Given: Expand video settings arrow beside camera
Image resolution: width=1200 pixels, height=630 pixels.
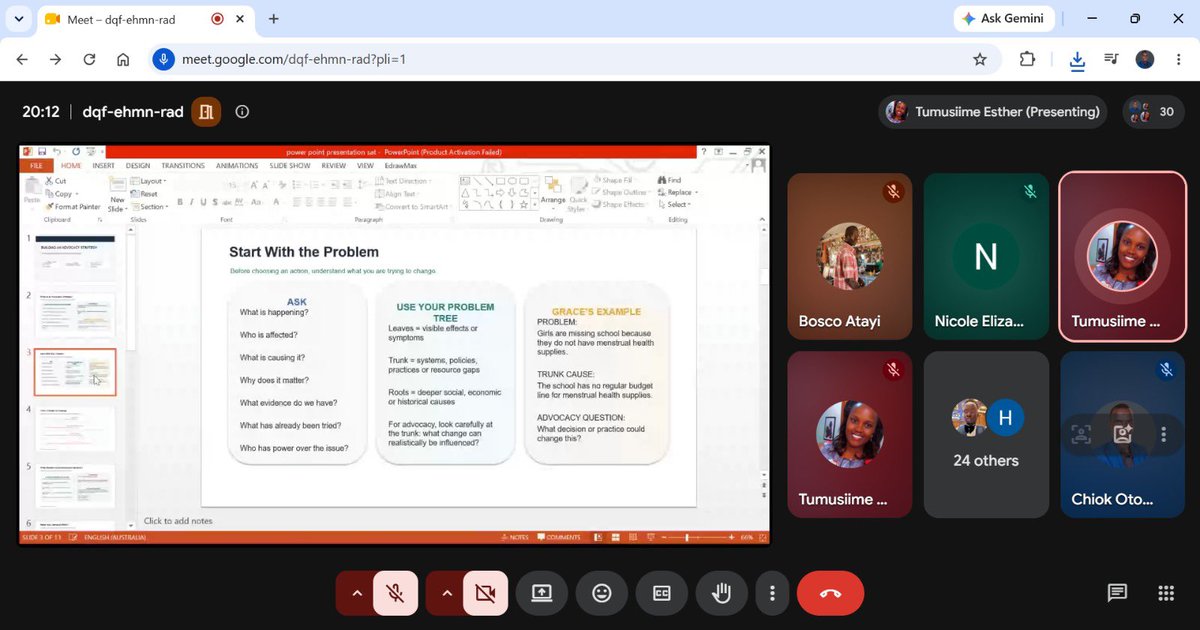Looking at the screenshot, I should tap(445, 593).
